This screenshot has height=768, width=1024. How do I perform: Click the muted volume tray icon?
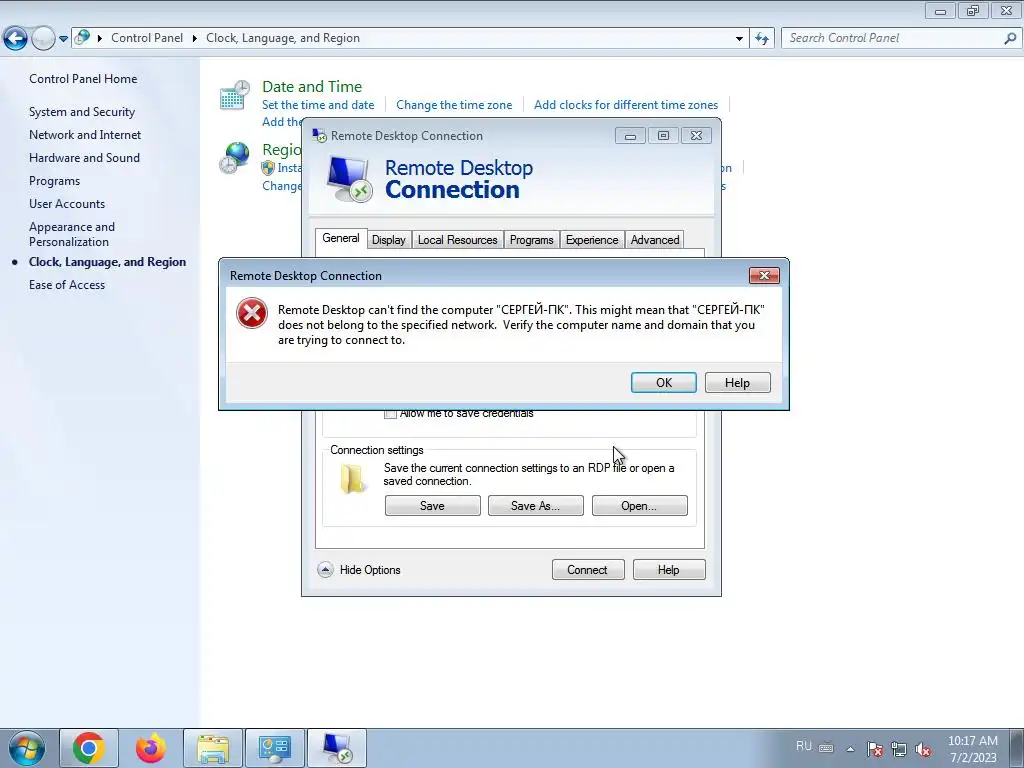923,749
